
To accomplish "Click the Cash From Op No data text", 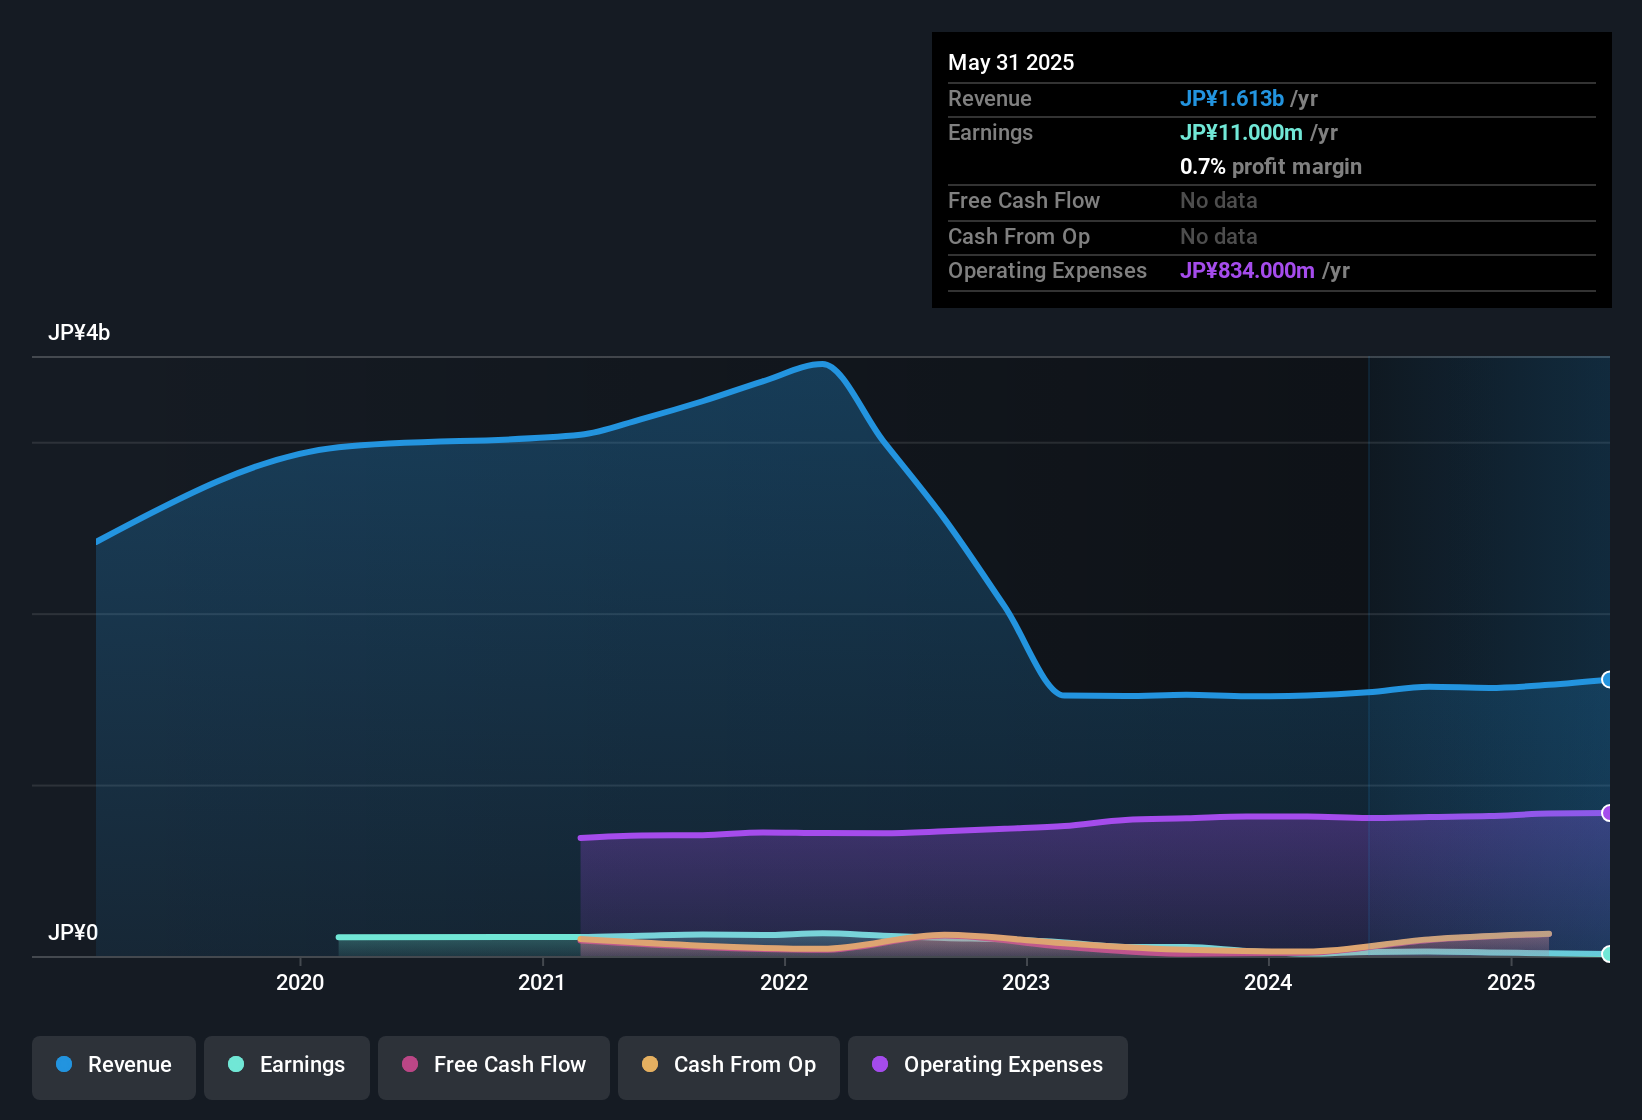I will [1219, 237].
